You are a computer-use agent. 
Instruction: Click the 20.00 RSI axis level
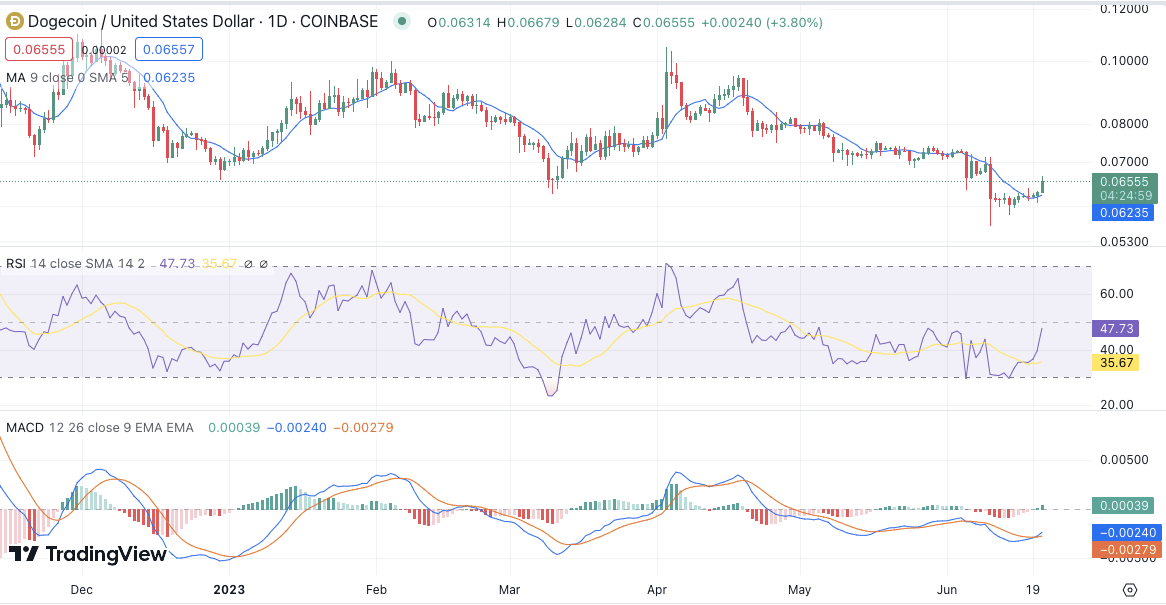point(1116,405)
